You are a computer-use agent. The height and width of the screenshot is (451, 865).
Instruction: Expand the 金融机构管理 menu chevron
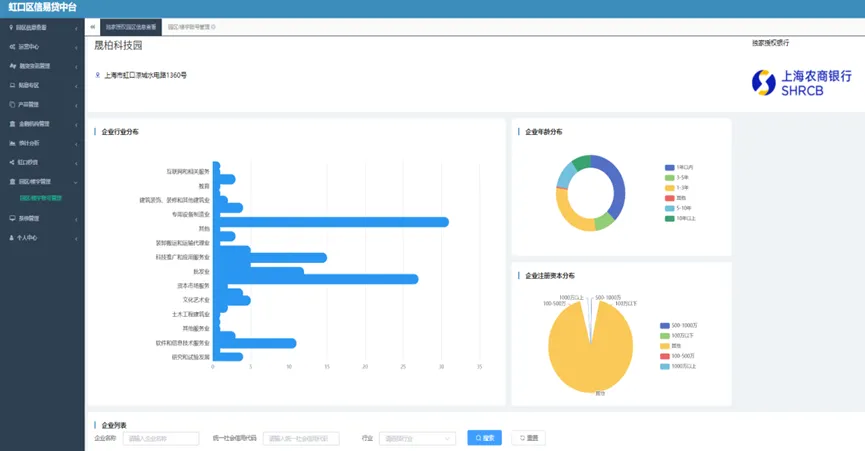pyautogui.click(x=76, y=125)
